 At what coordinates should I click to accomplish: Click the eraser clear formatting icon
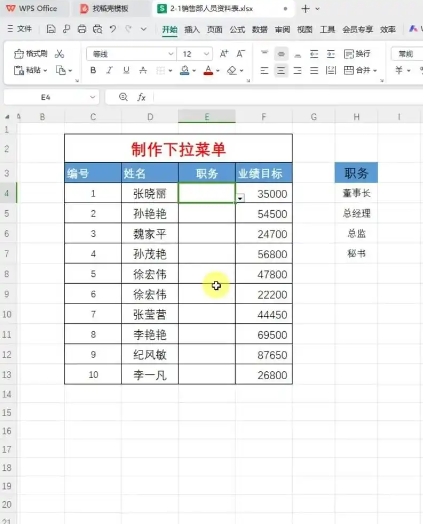(x=232, y=71)
